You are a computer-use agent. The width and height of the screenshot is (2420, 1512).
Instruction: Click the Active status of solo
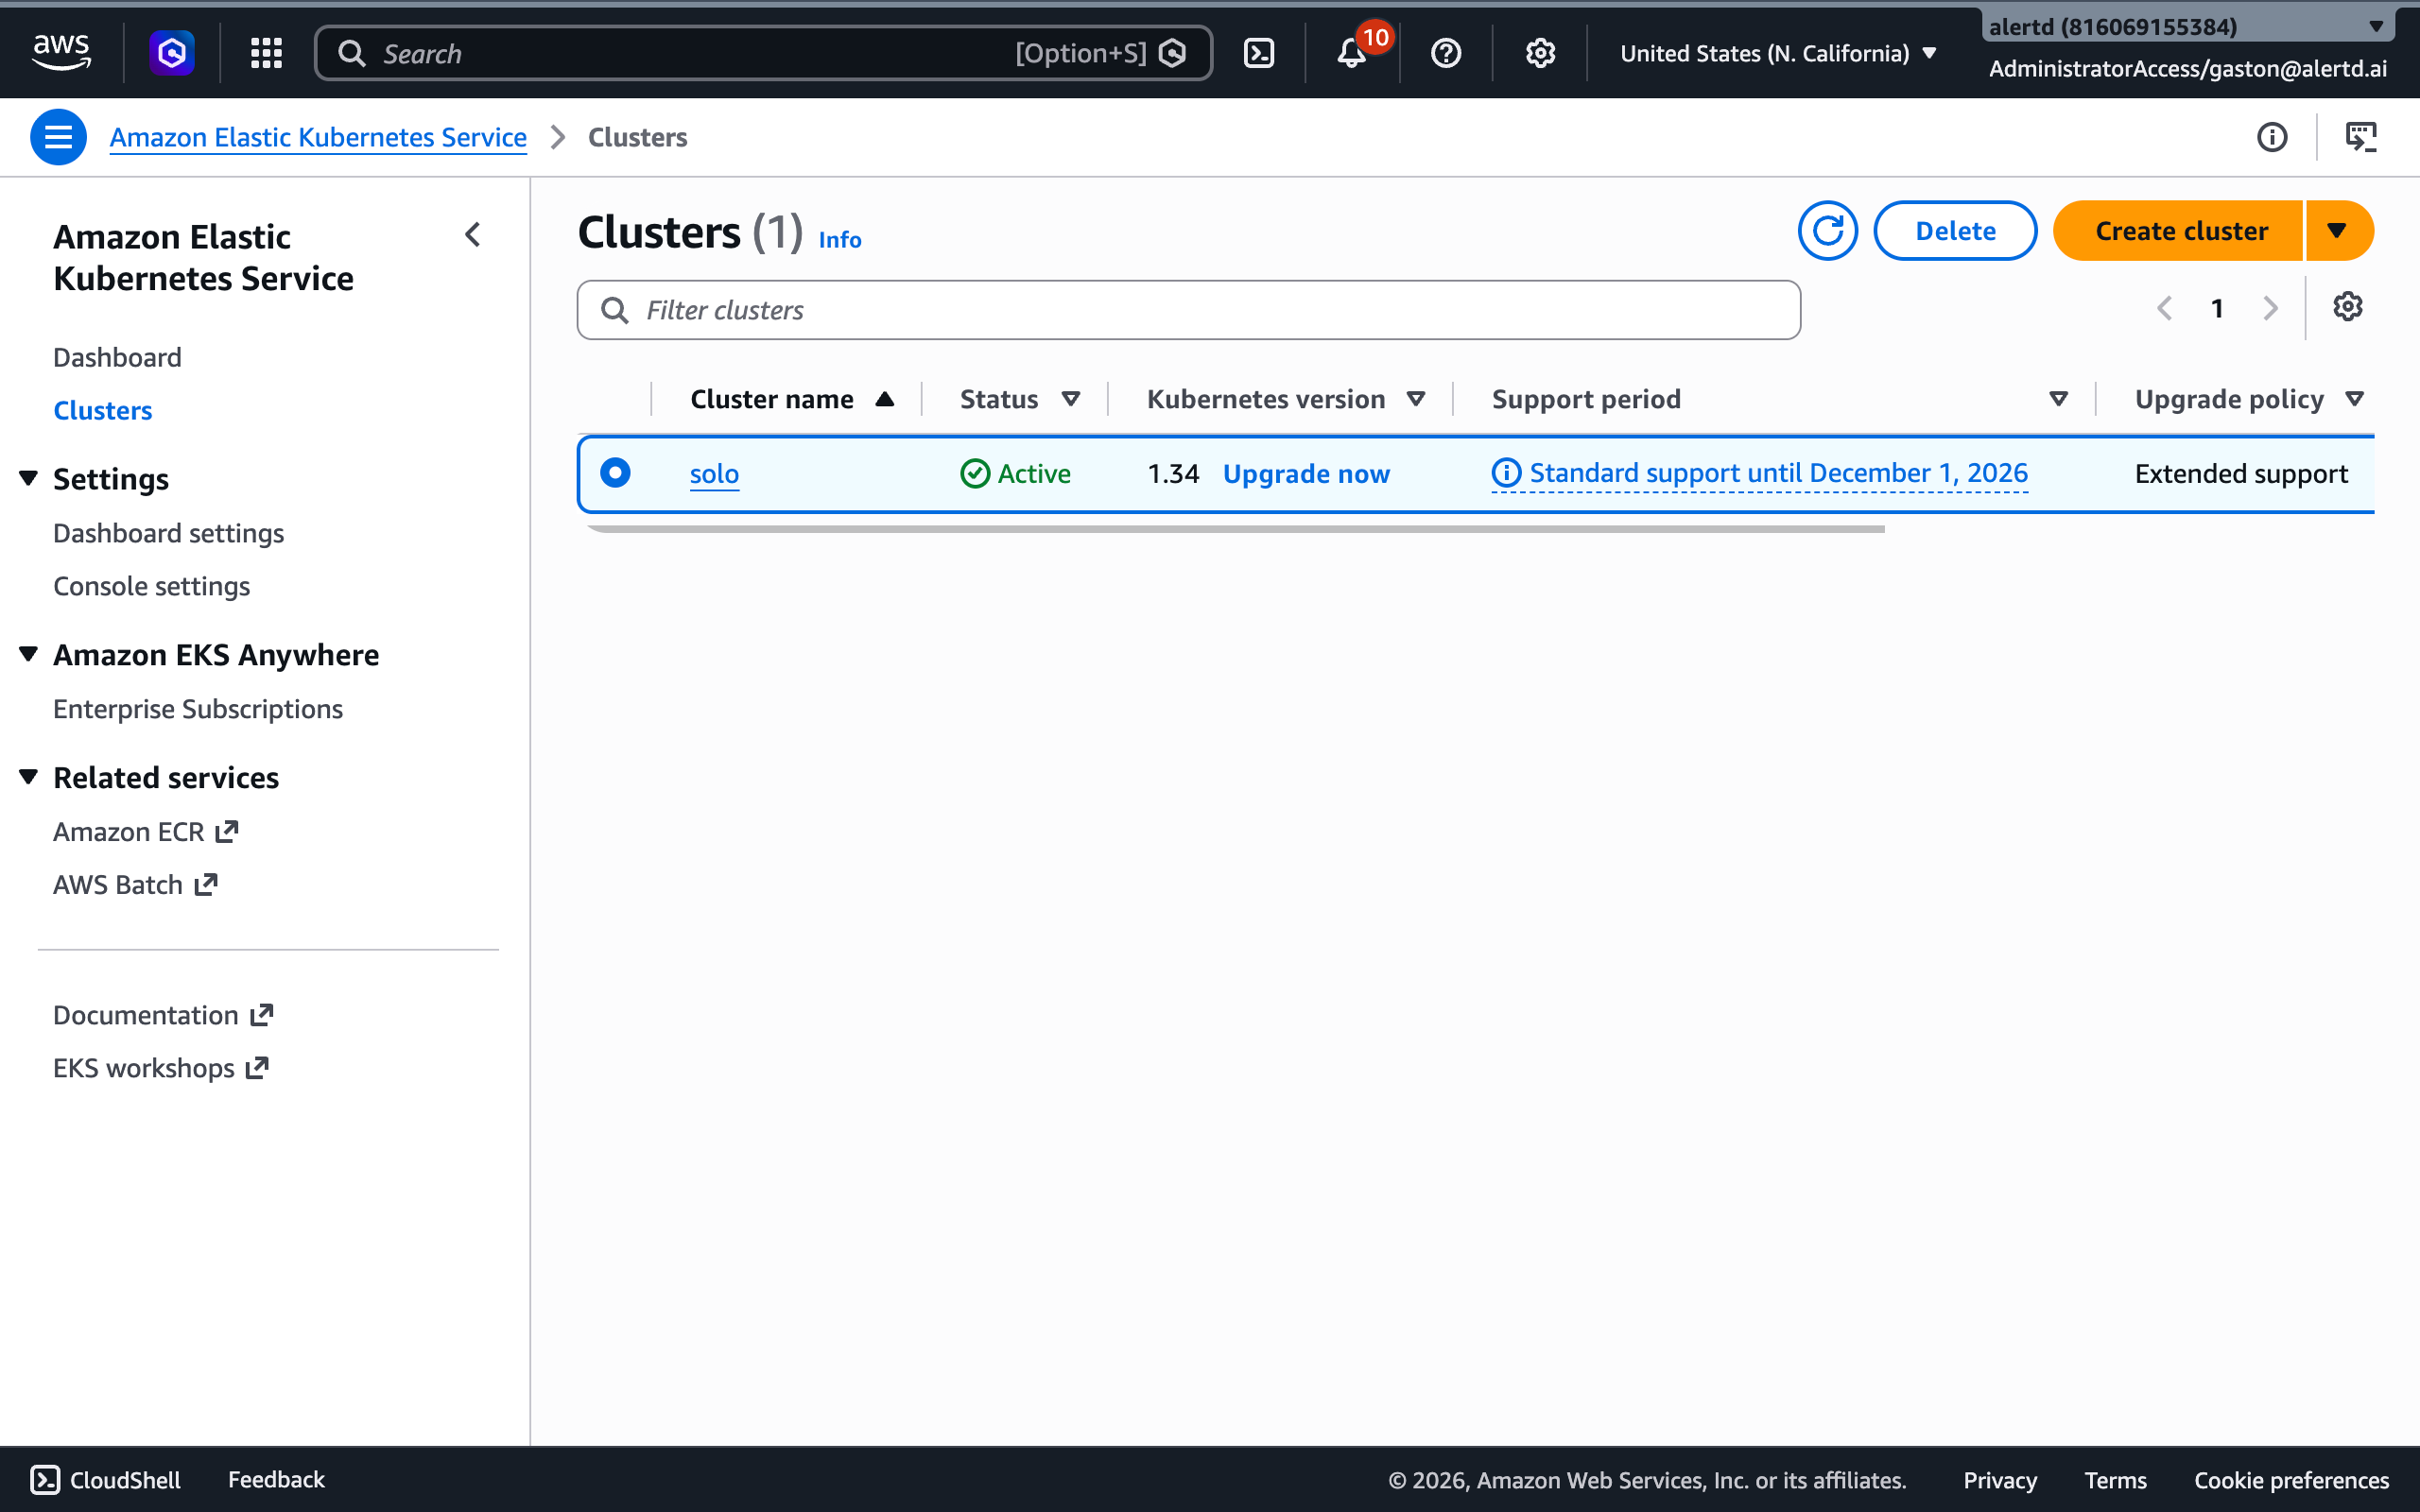(x=1015, y=474)
